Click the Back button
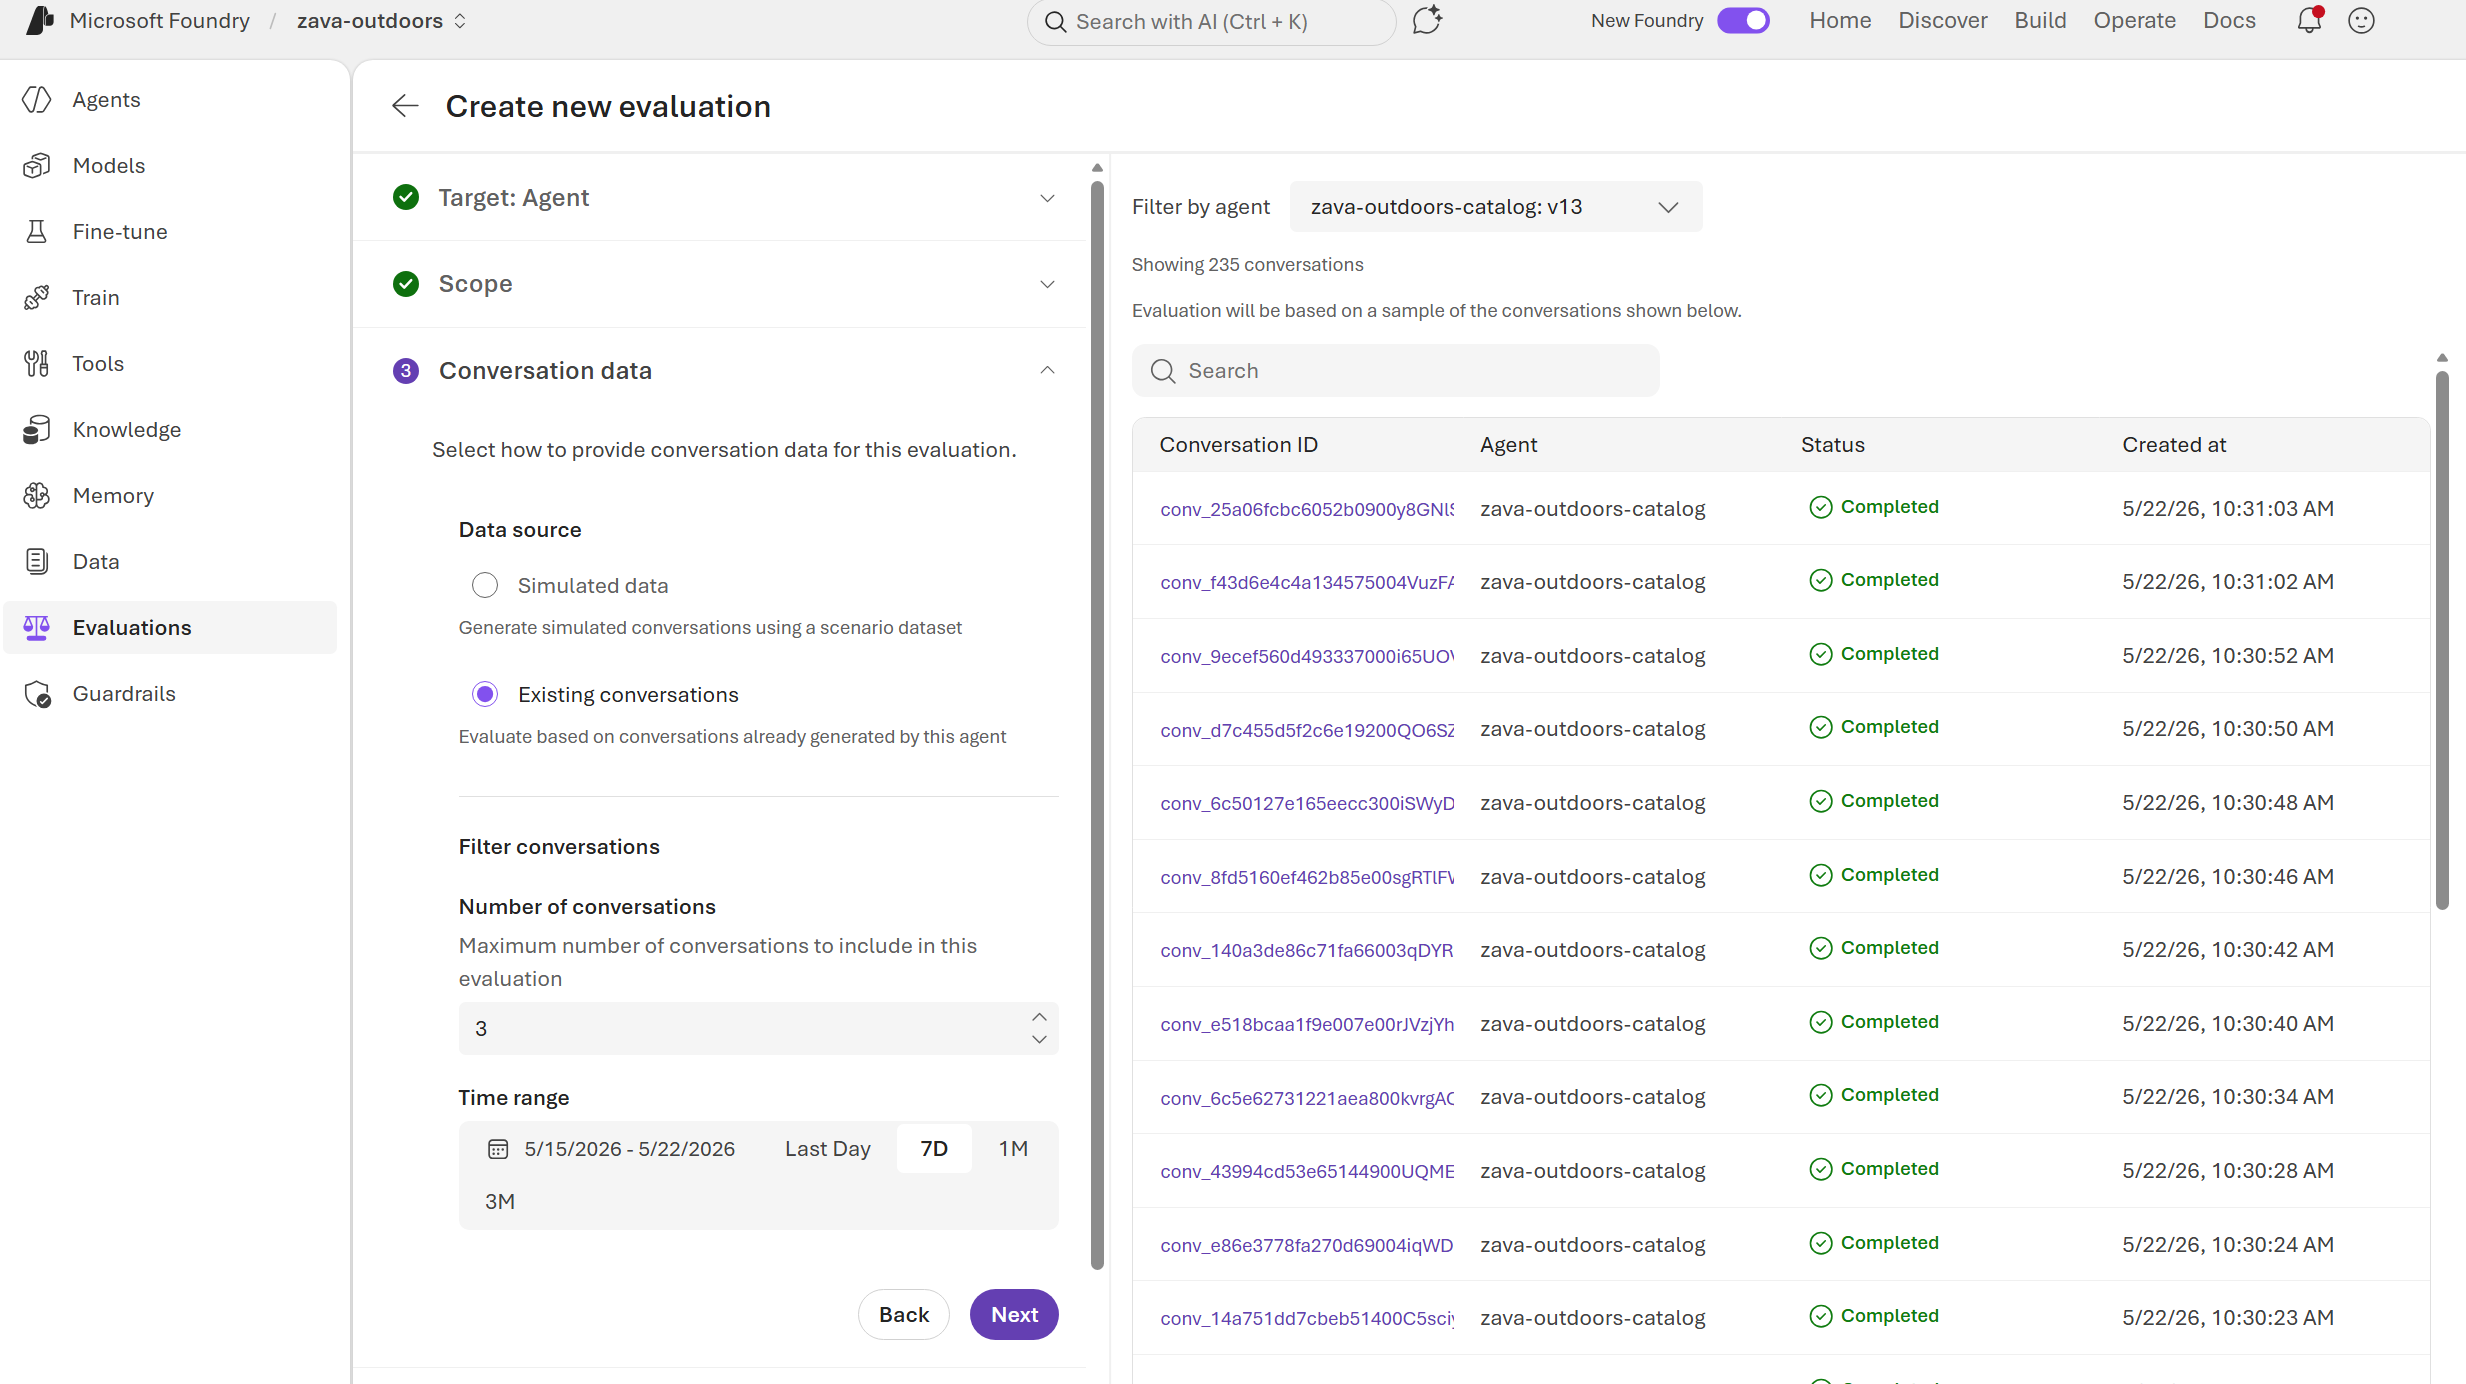 pyautogui.click(x=904, y=1314)
